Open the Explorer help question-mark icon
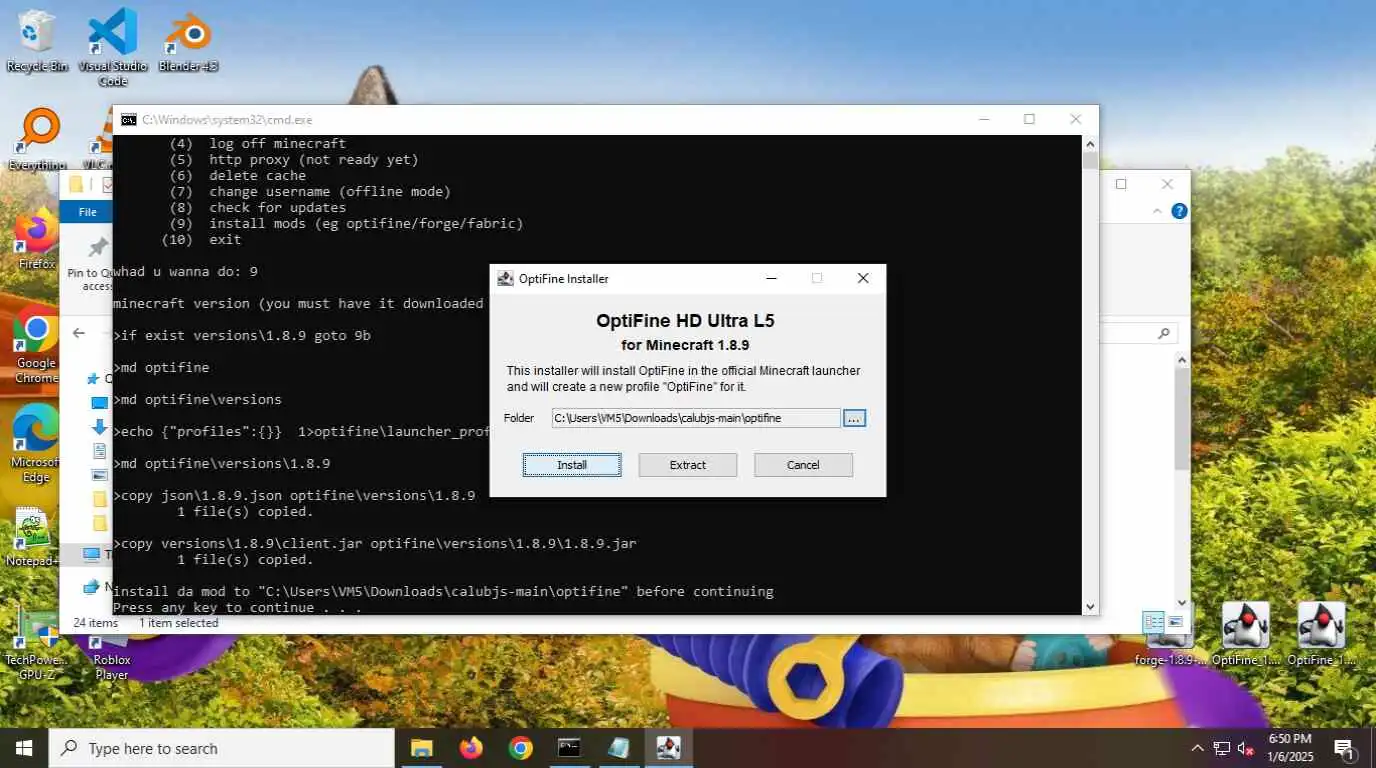 point(1179,211)
